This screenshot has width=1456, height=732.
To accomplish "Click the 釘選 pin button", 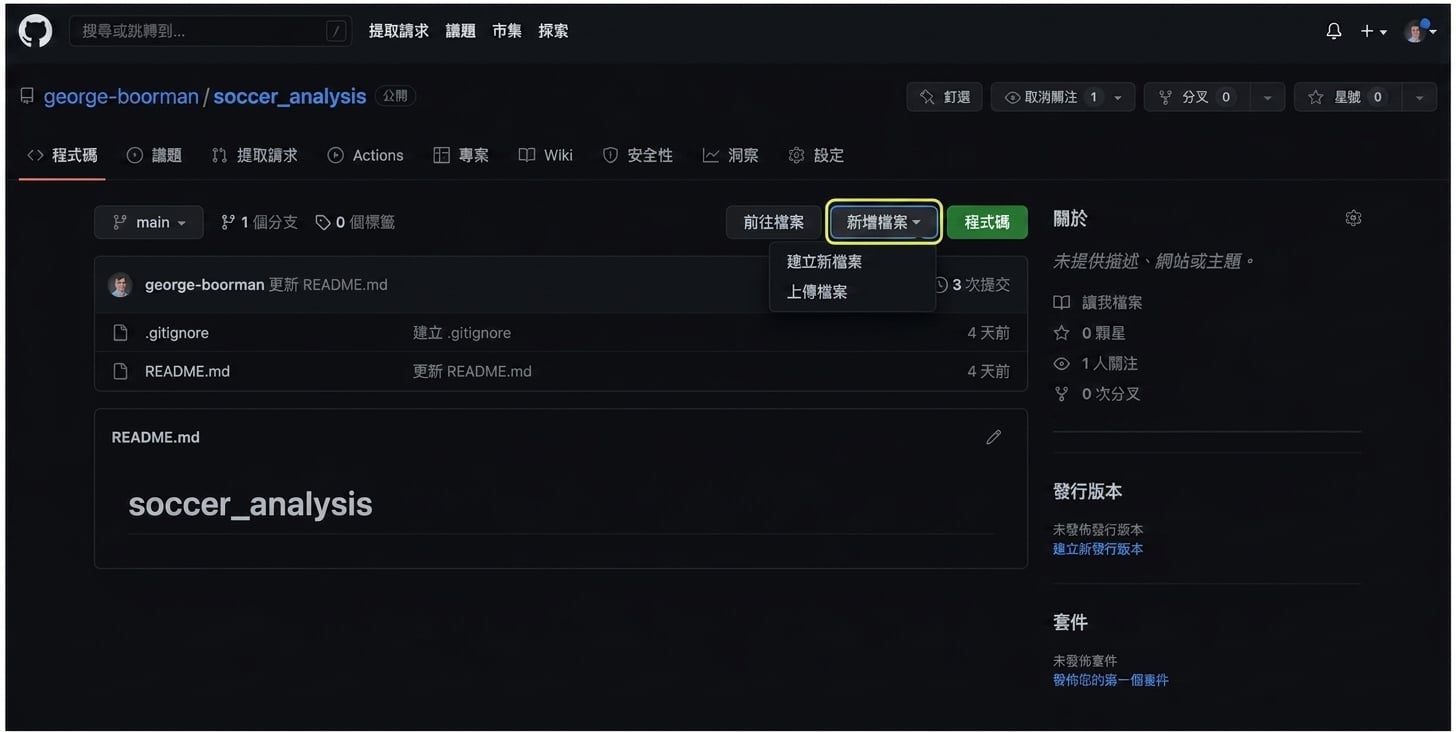I will tap(944, 97).
